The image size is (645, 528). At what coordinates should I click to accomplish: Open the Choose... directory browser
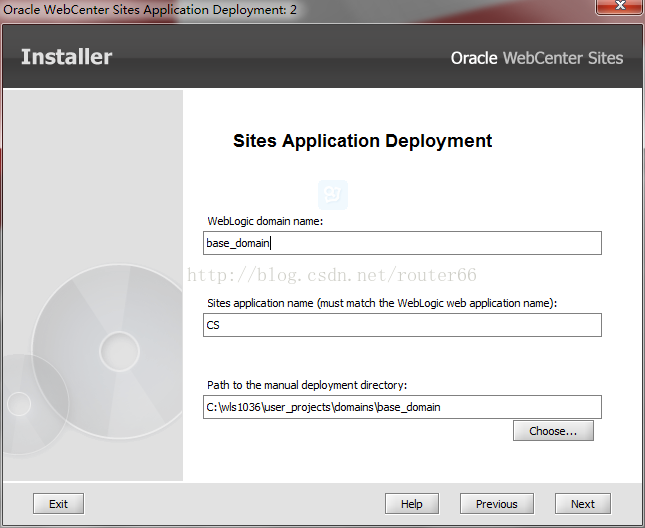coord(553,431)
